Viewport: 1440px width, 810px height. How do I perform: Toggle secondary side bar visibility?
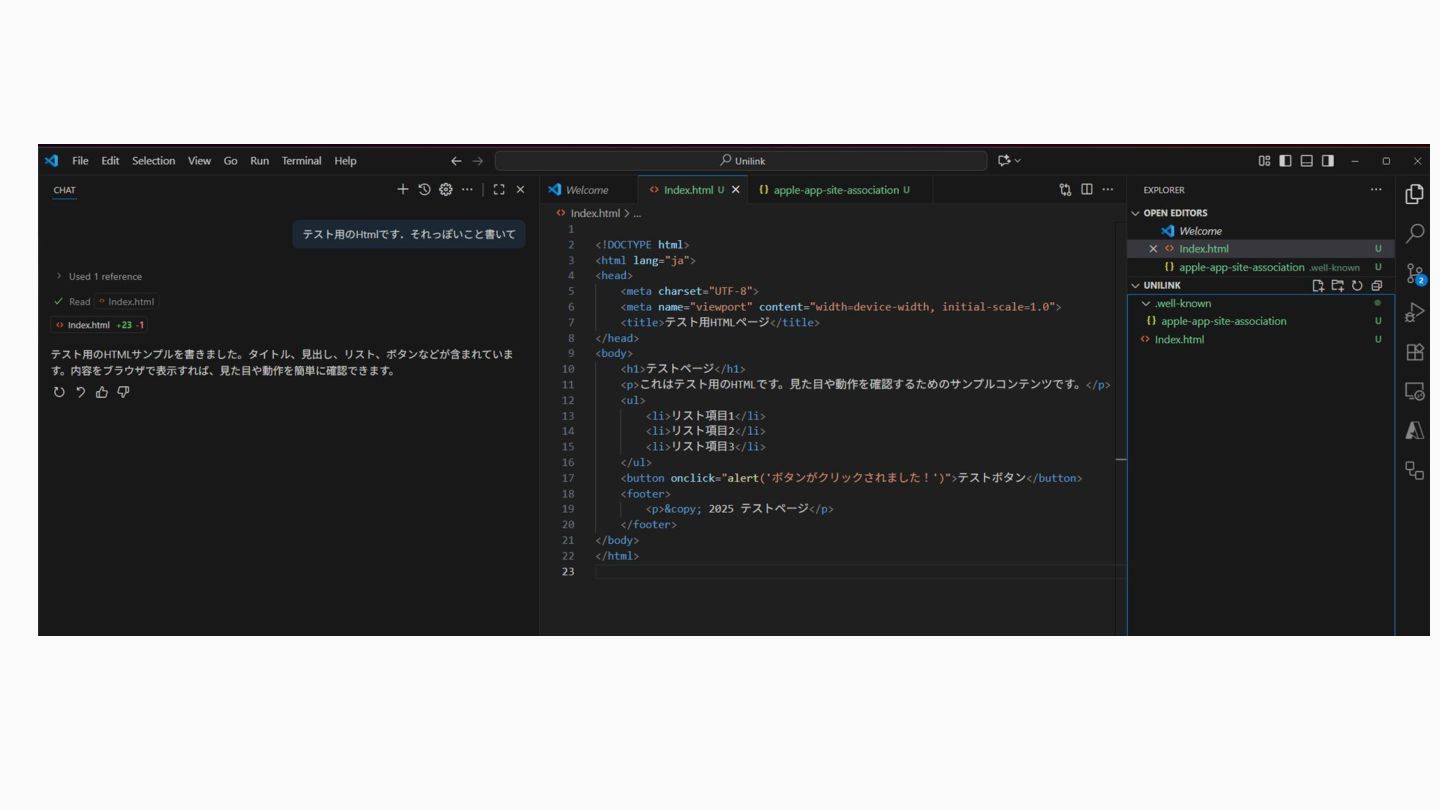[1327, 160]
